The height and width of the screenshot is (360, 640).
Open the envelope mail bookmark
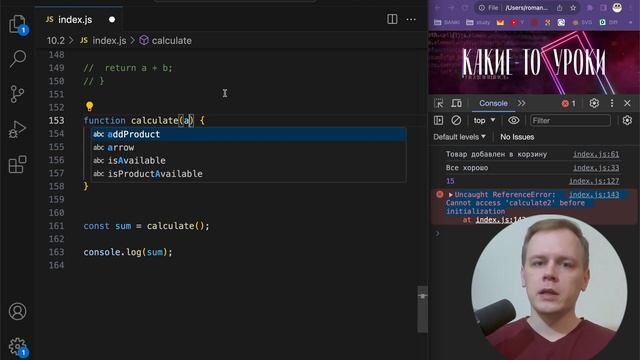pyautogui.click(x=500, y=22)
